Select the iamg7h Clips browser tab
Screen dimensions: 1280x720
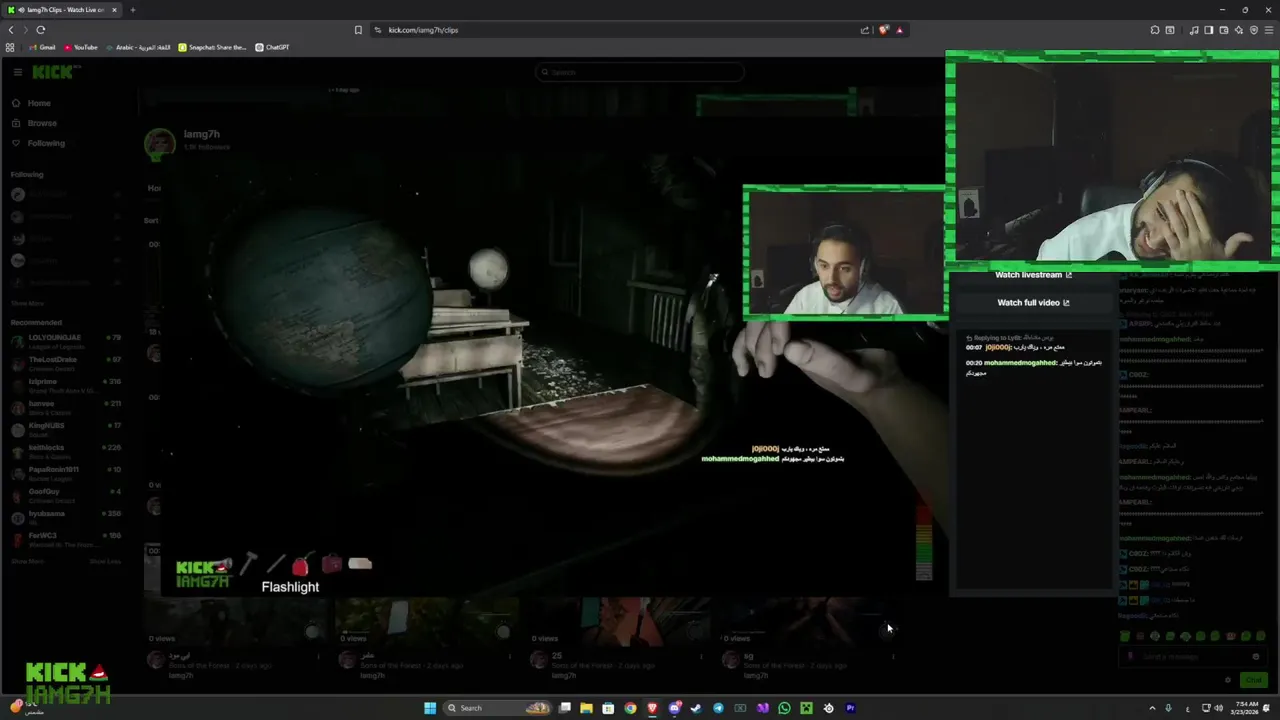point(62,10)
